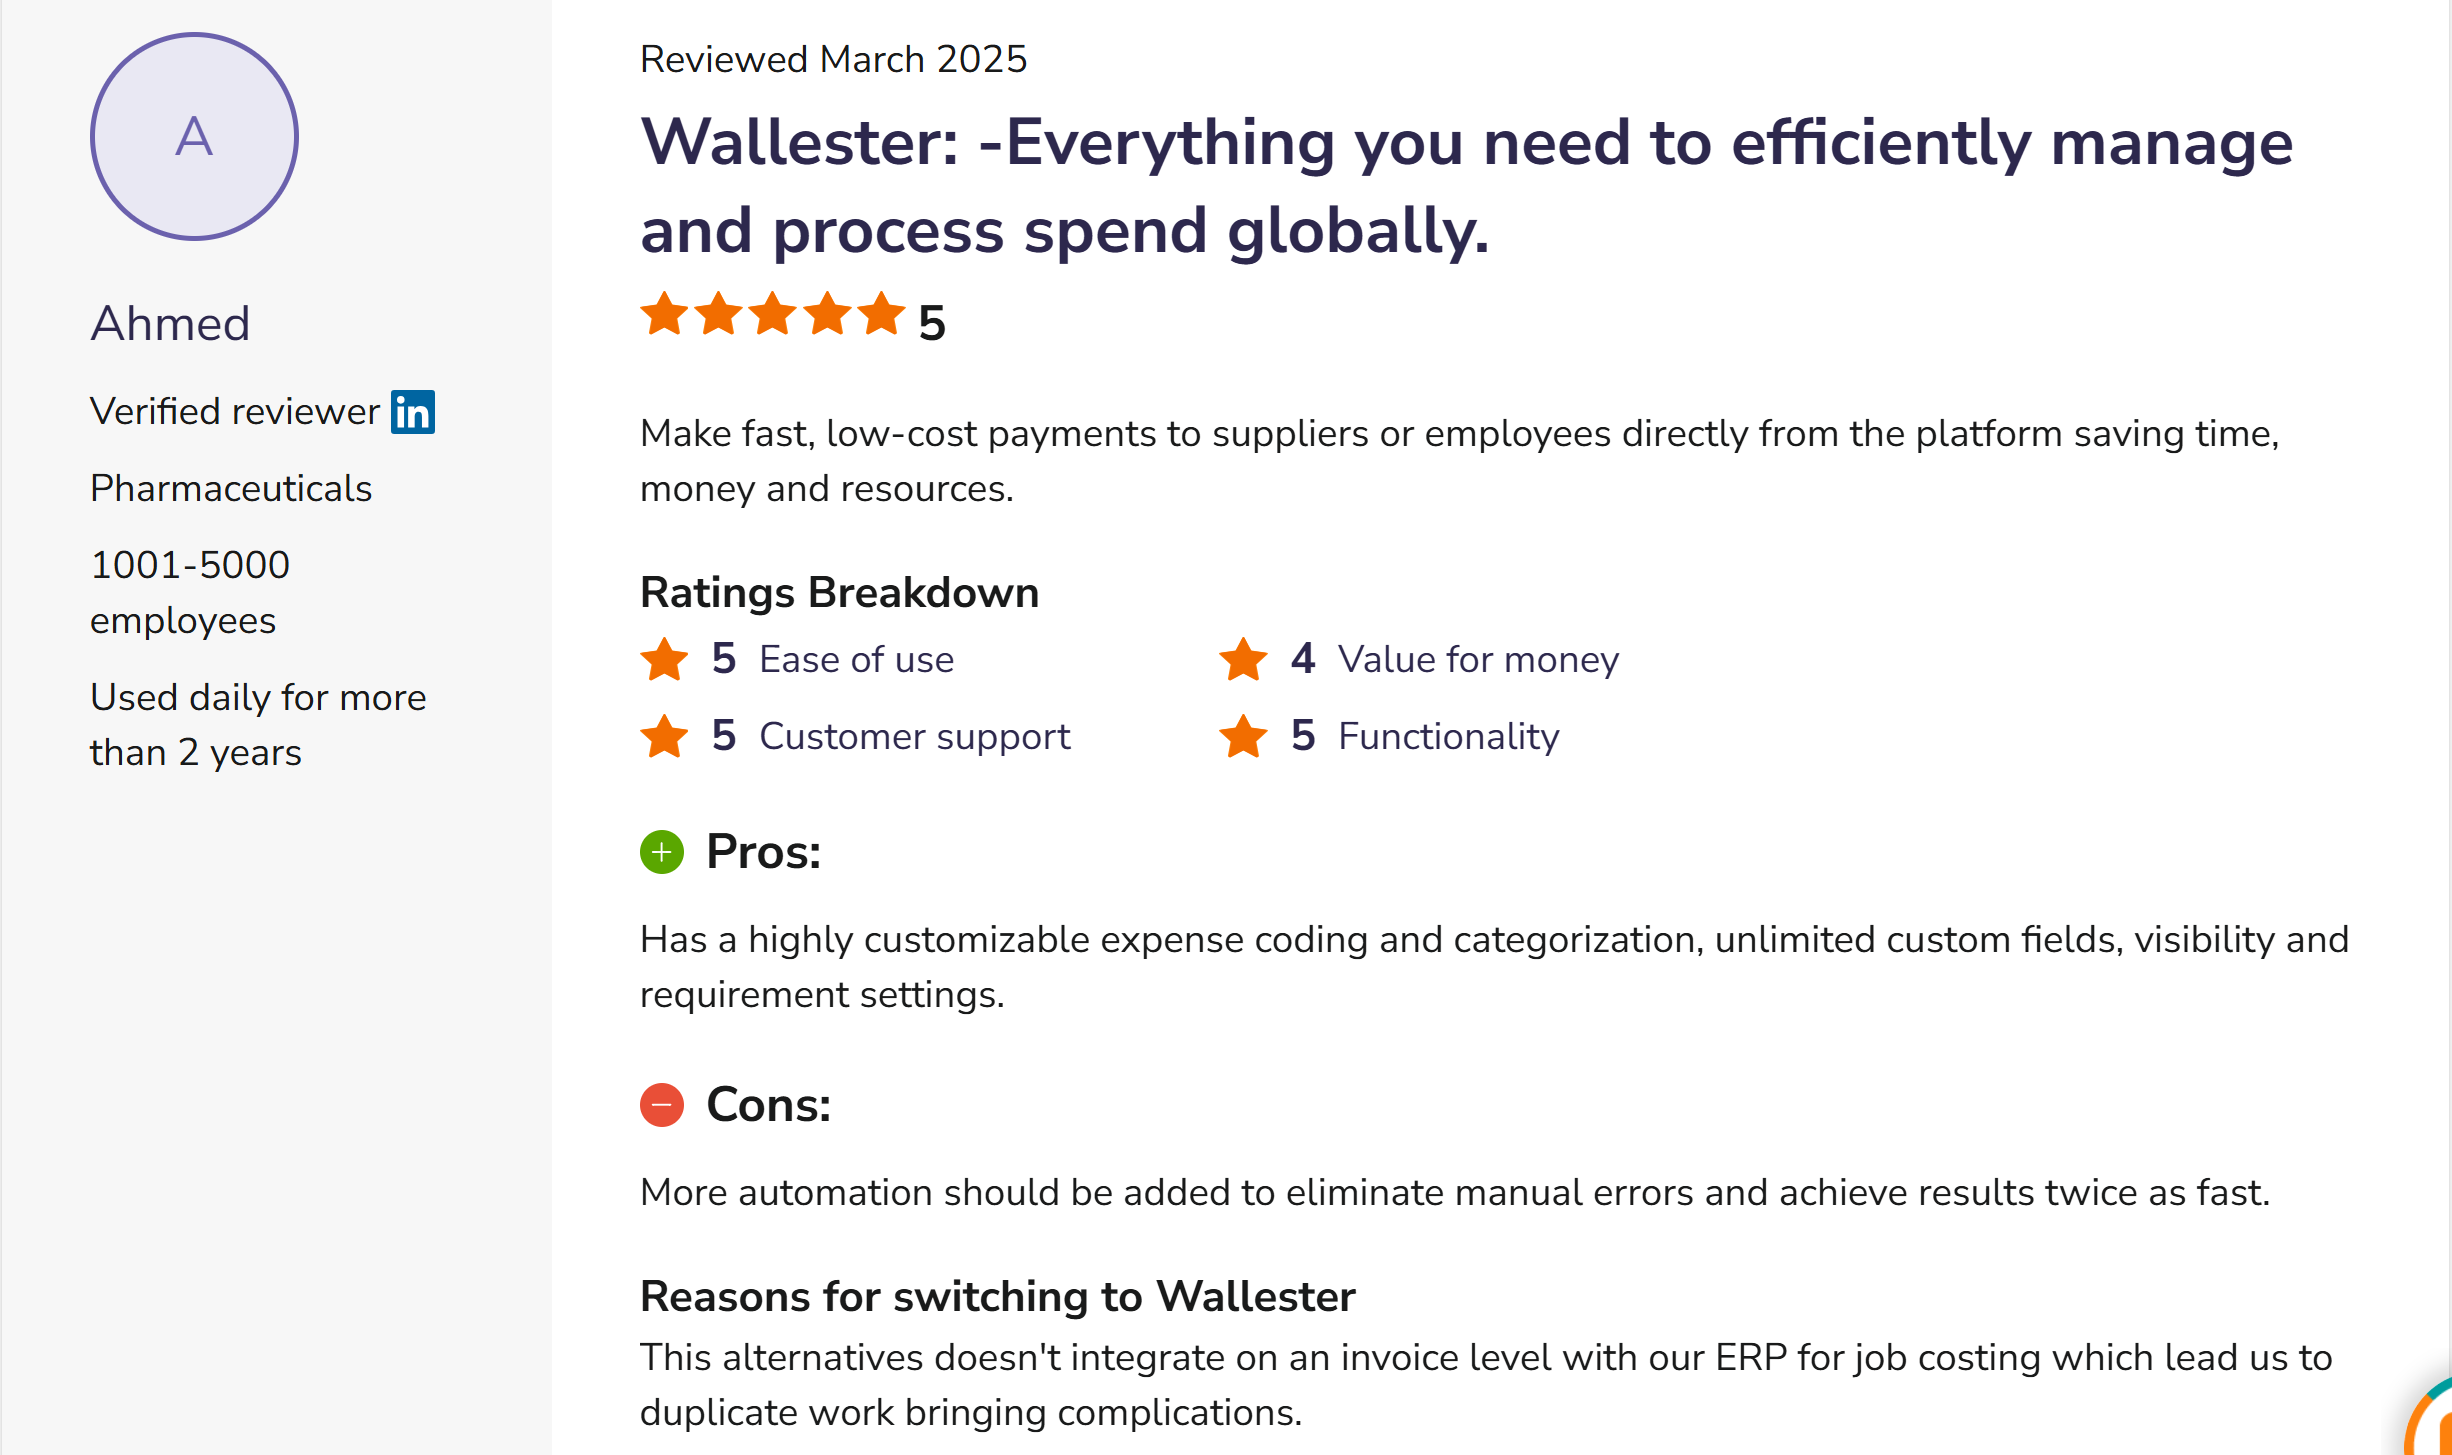Image resolution: width=2452 pixels, height=1455 pixels.
Task: Click the review title about Wallester
Action: click(1465, 186)
